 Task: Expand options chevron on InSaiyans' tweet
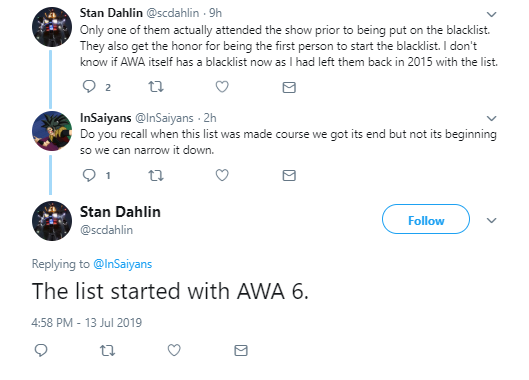point(492,118)
